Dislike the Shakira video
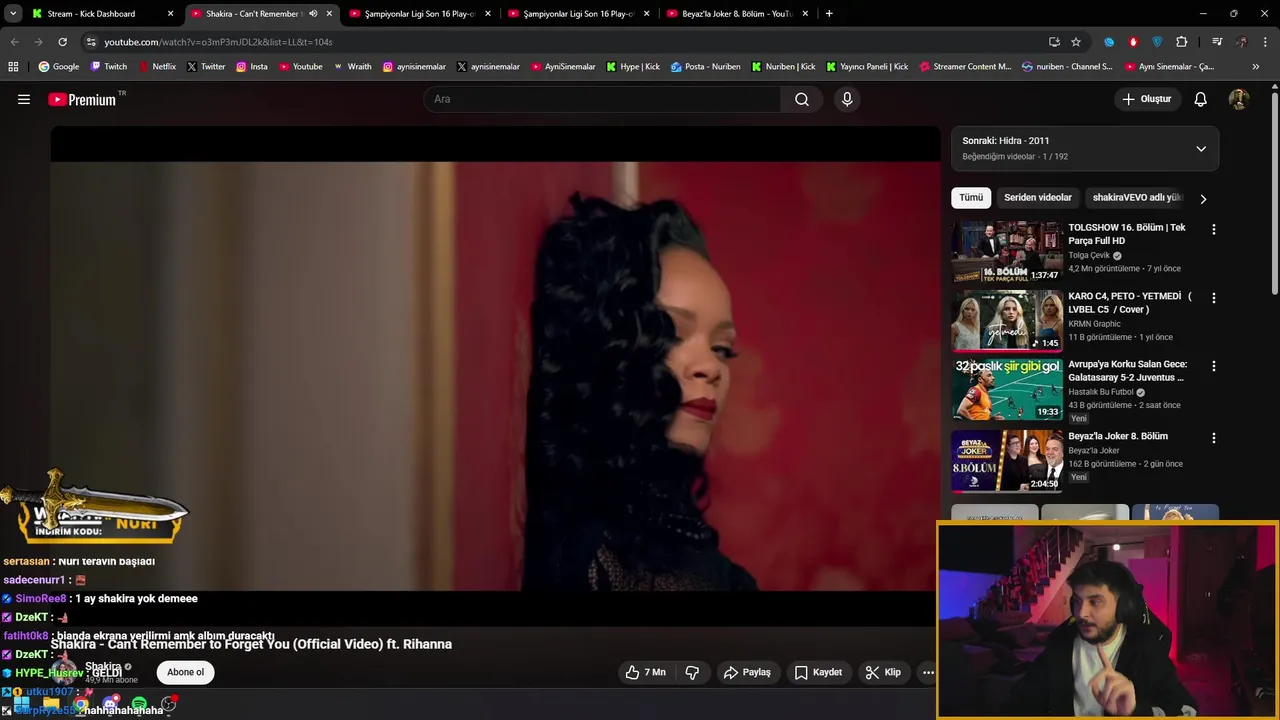The image size is (1280, 720). click(692, 672)
